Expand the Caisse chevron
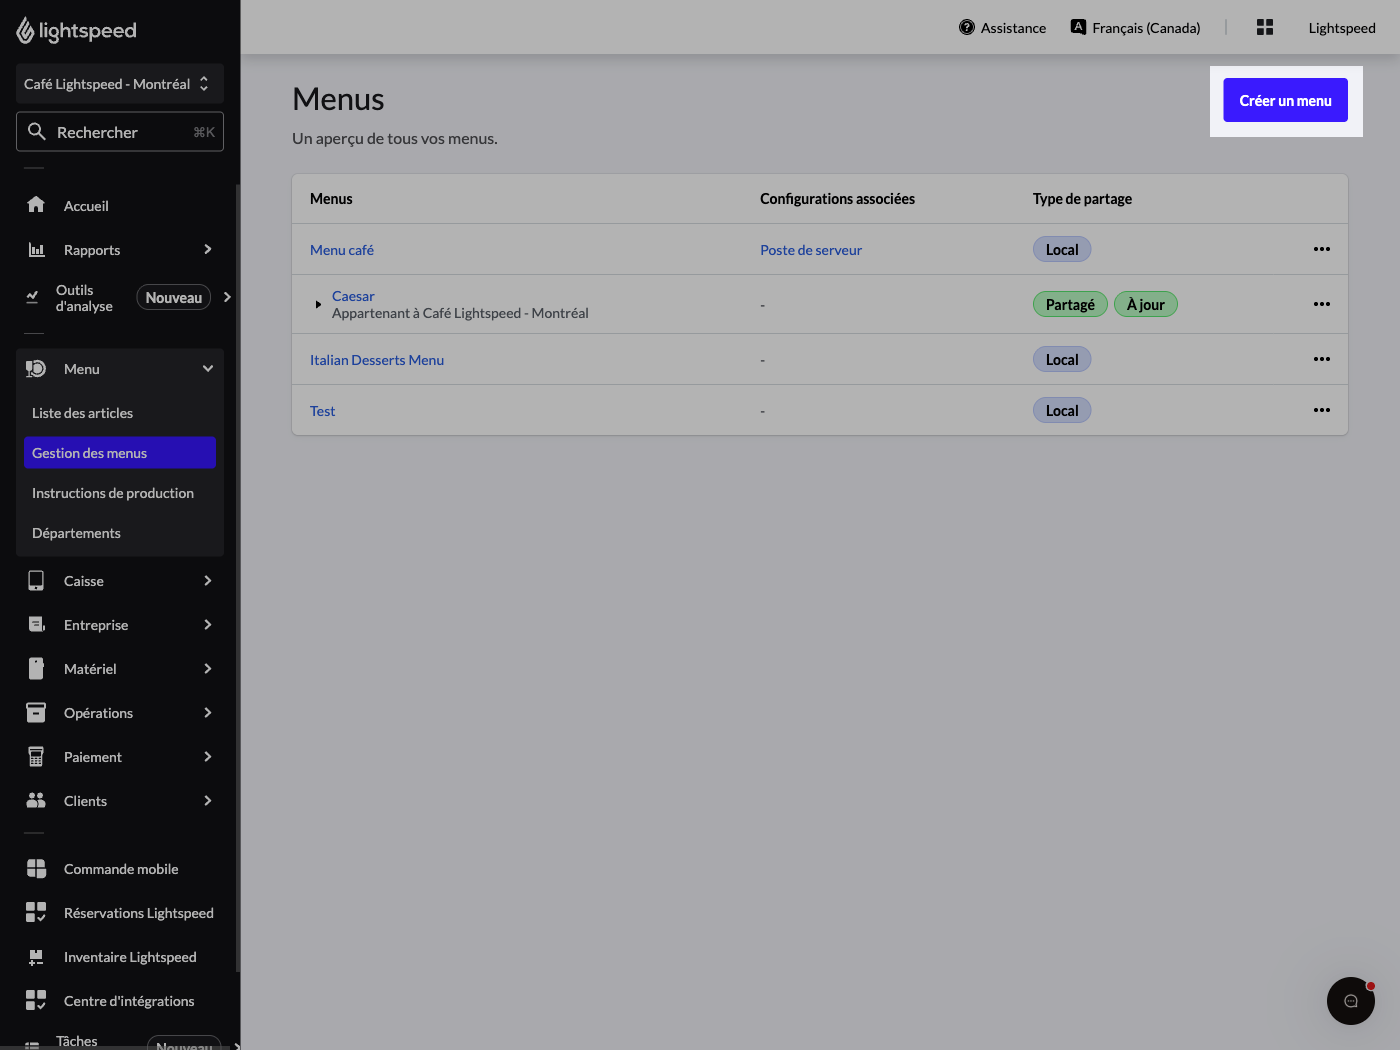The image size is (1400, 1050). 208,581
